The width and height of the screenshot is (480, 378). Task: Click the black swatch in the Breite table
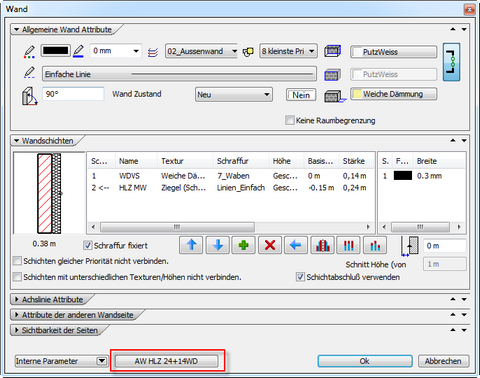coord(403,176)
